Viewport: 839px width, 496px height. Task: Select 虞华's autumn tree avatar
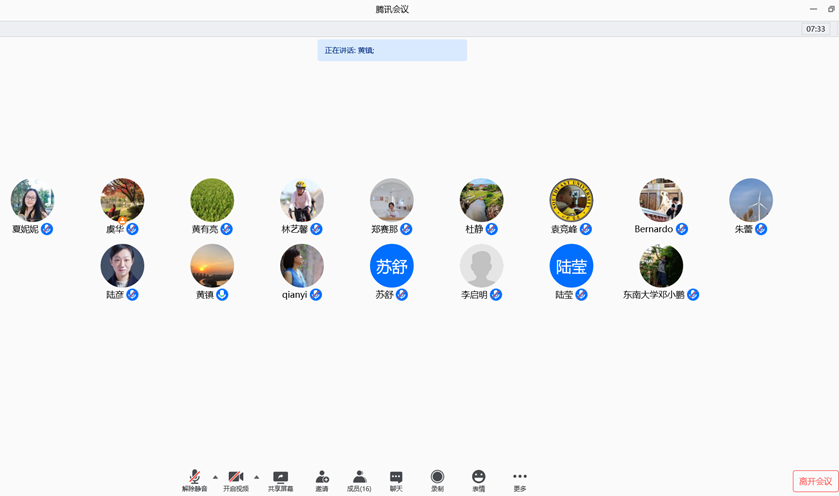coord(122,200)
